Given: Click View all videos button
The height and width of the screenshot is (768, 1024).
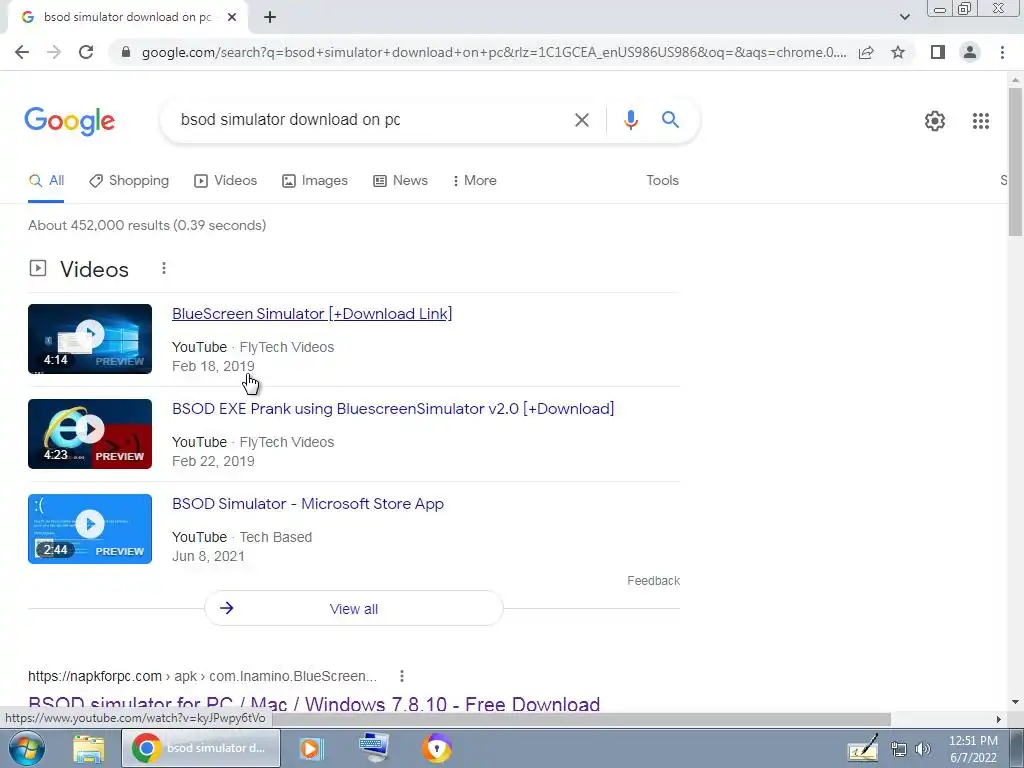Looking at the screenshot, I should pyautogui.click(x=354, y=609).
